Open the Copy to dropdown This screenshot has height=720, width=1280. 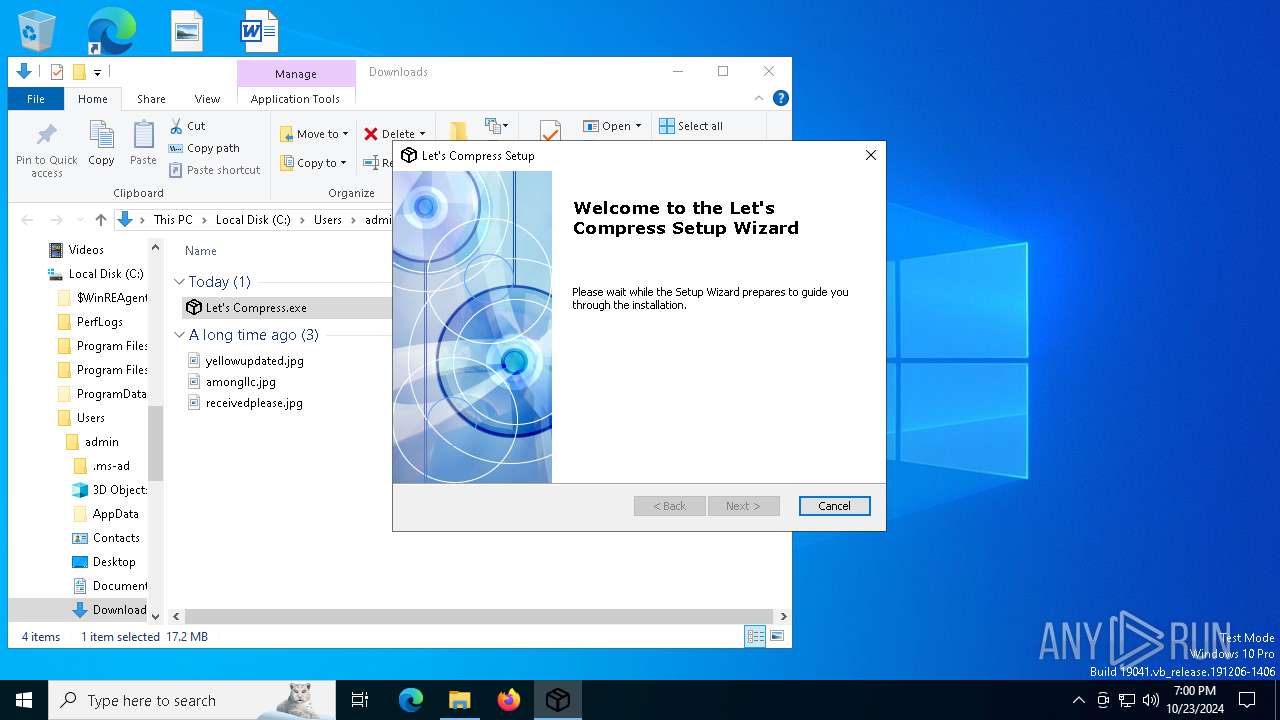tap(313, 163)
